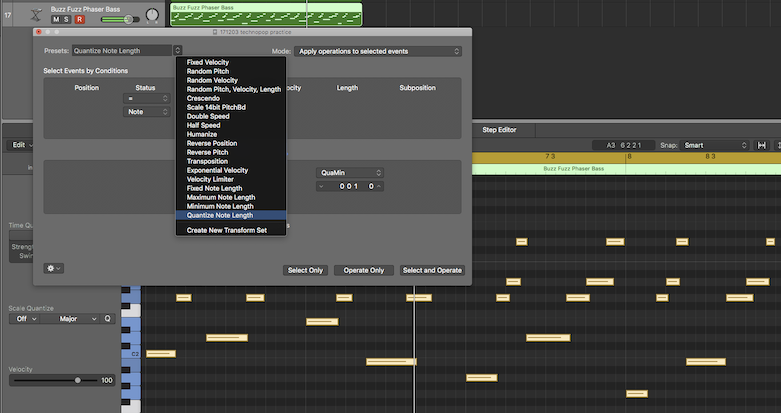Click the 7 3 marker in the Piano Roll ruler

click(x=550, y=156)
